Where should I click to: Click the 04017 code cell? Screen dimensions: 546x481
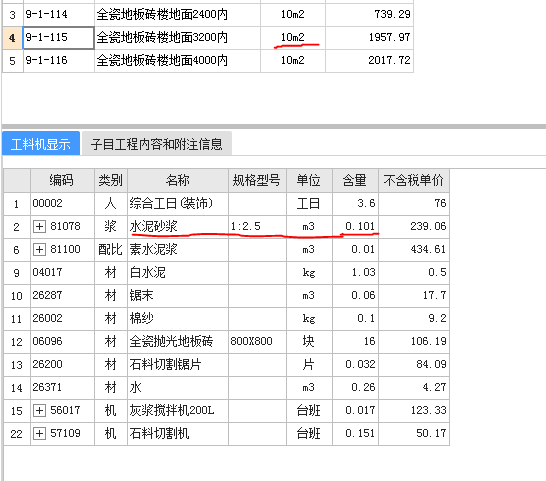62,273
